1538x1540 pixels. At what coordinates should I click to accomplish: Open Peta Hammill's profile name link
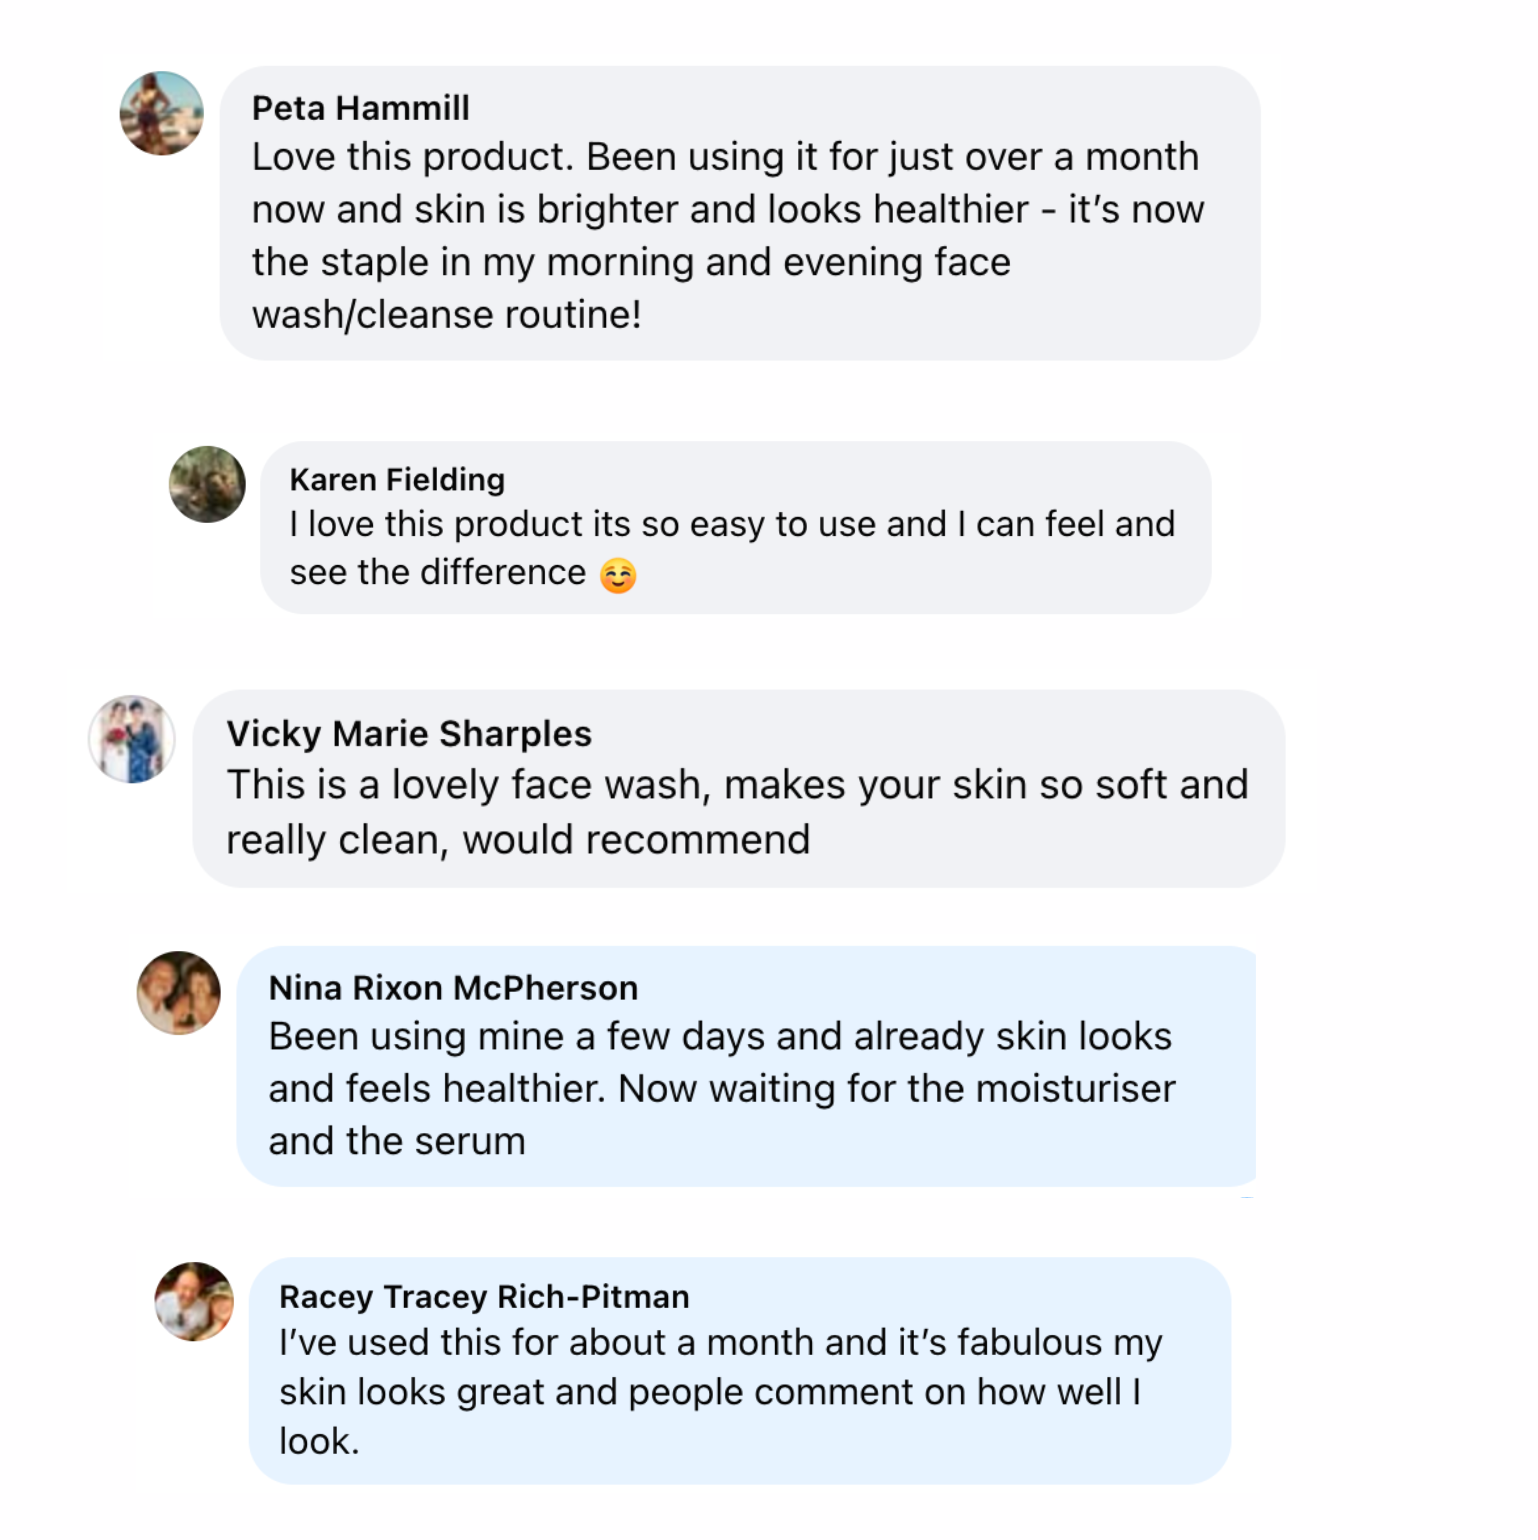click(360, 108)
